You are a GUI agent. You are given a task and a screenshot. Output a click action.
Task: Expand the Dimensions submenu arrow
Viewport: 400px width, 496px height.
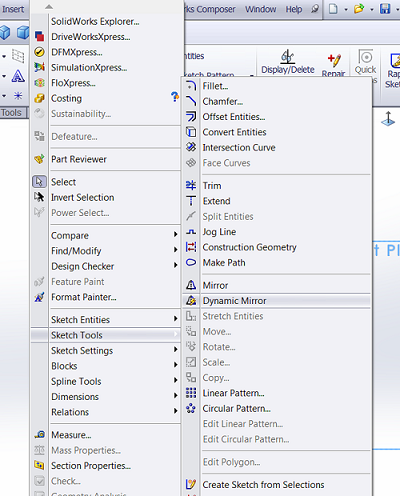click(x=175, y=395)
